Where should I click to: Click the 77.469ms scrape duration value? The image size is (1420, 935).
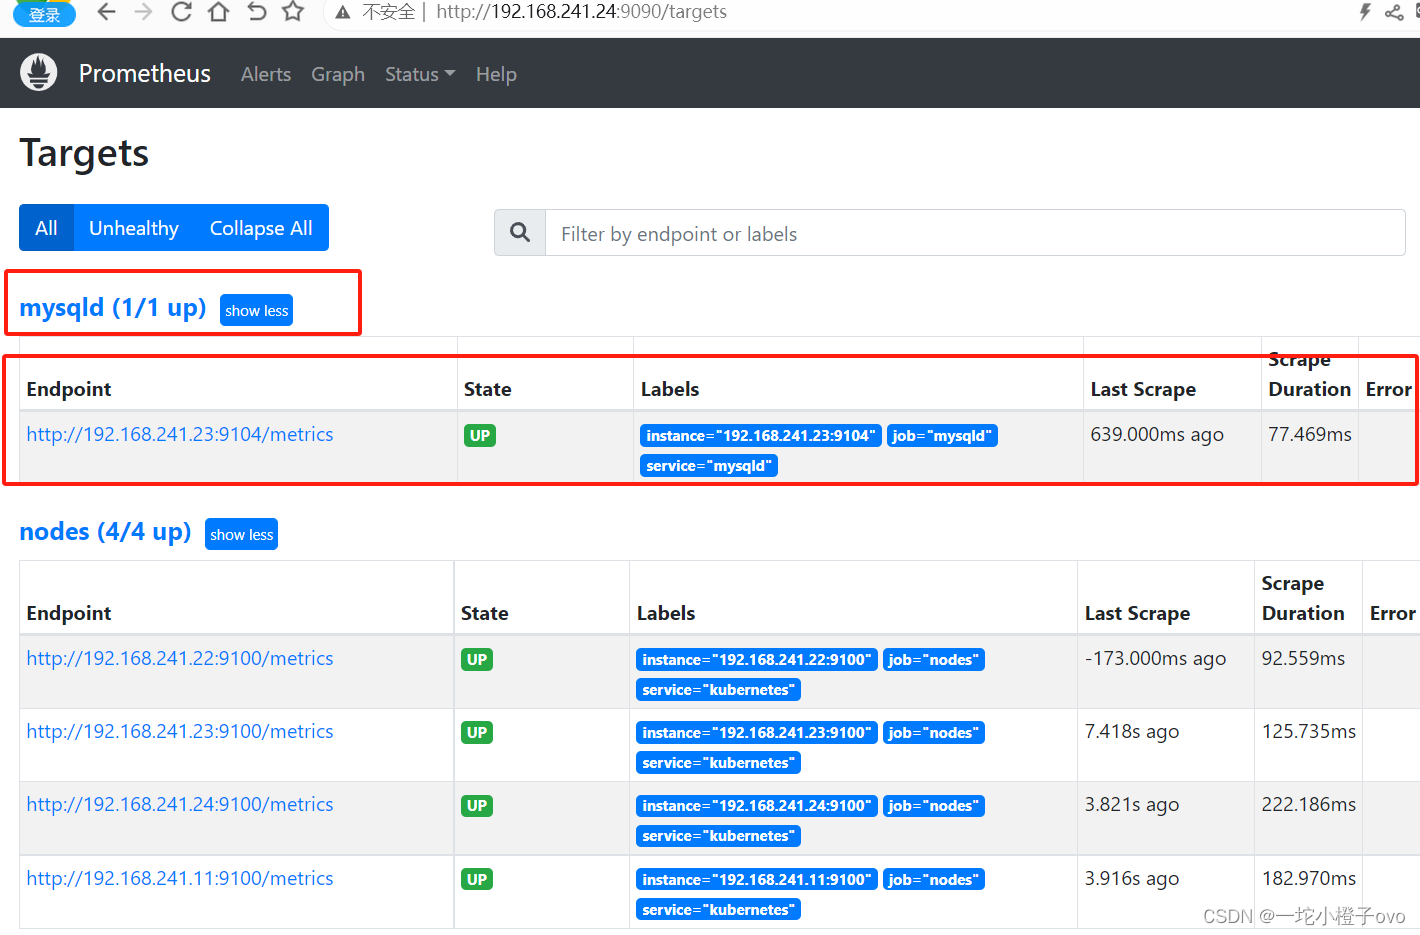tap(1310, 434)
